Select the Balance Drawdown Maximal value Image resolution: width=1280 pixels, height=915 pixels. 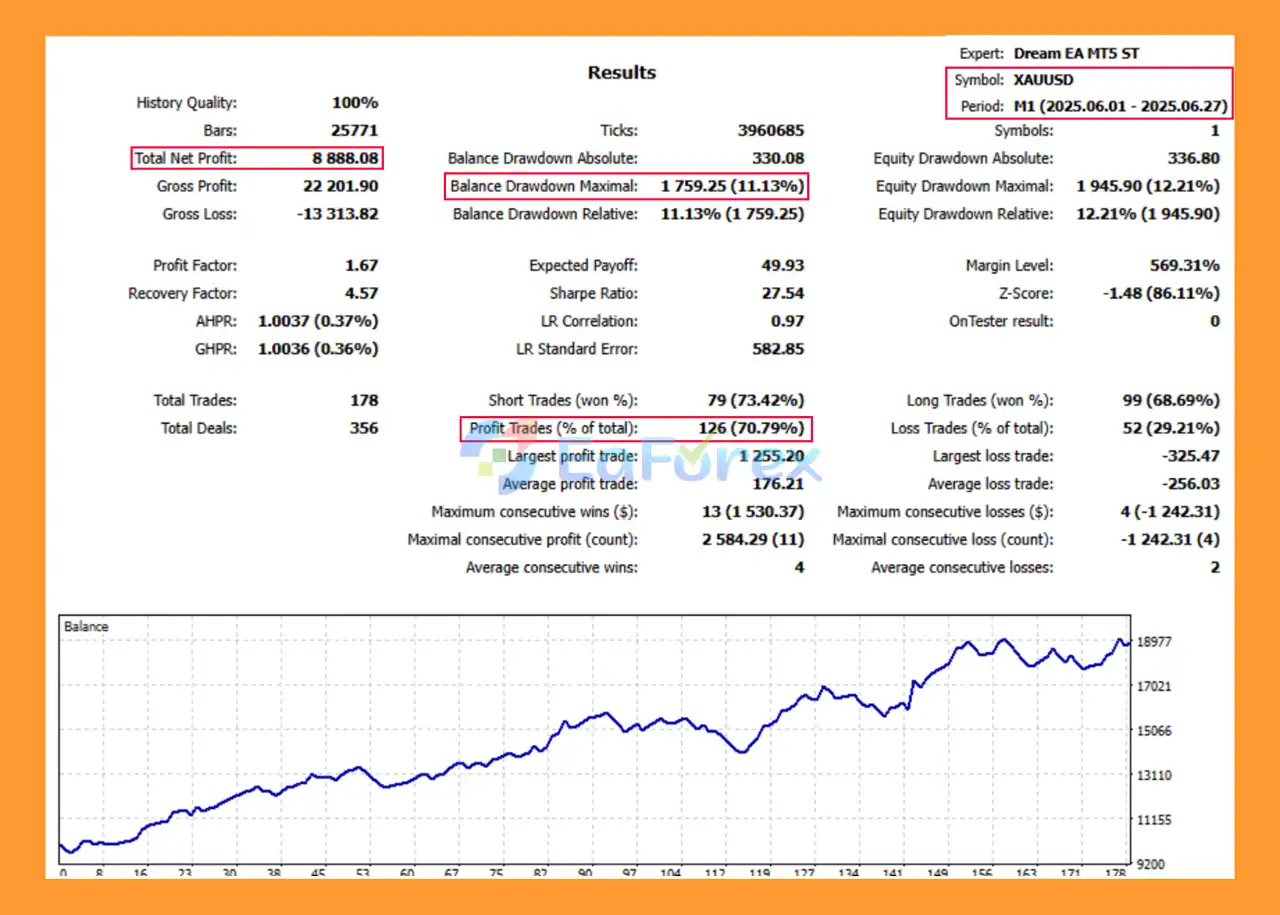pyautogui.click(x=732, y=186)
